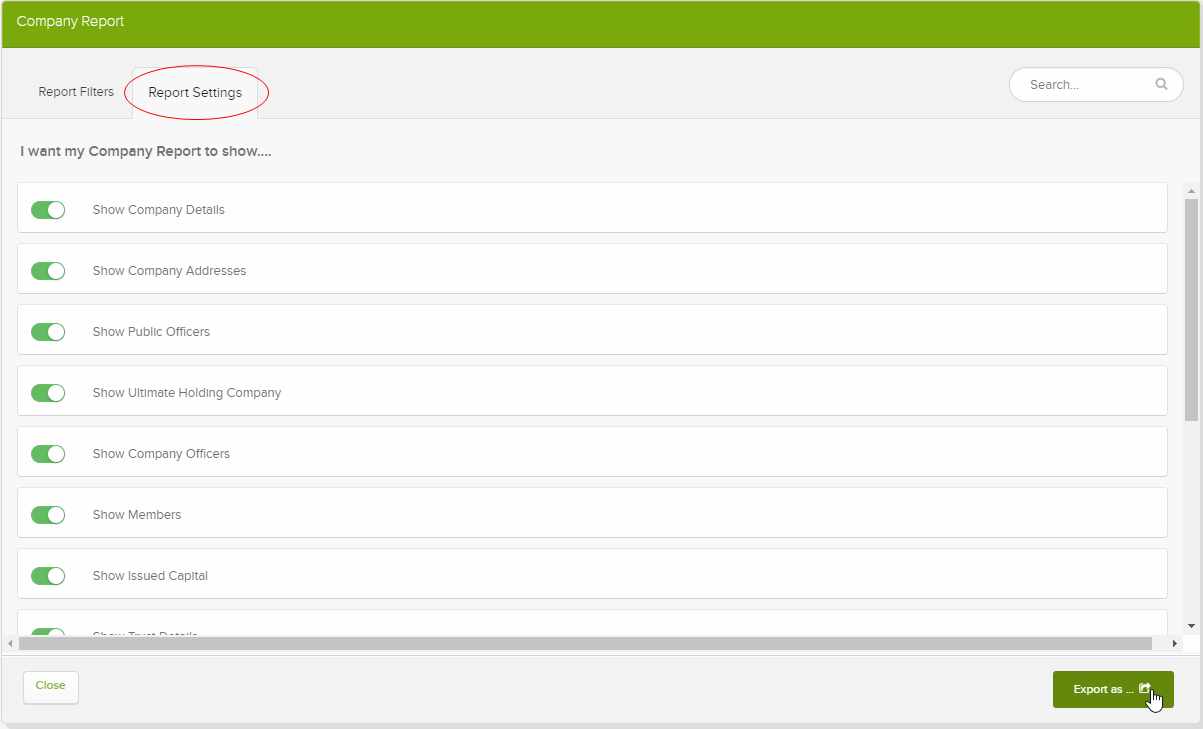The width and height of the screenshot is (1203, 729).
Task: Click the Show Company Addresses label
Action: (x=169, y=271)
